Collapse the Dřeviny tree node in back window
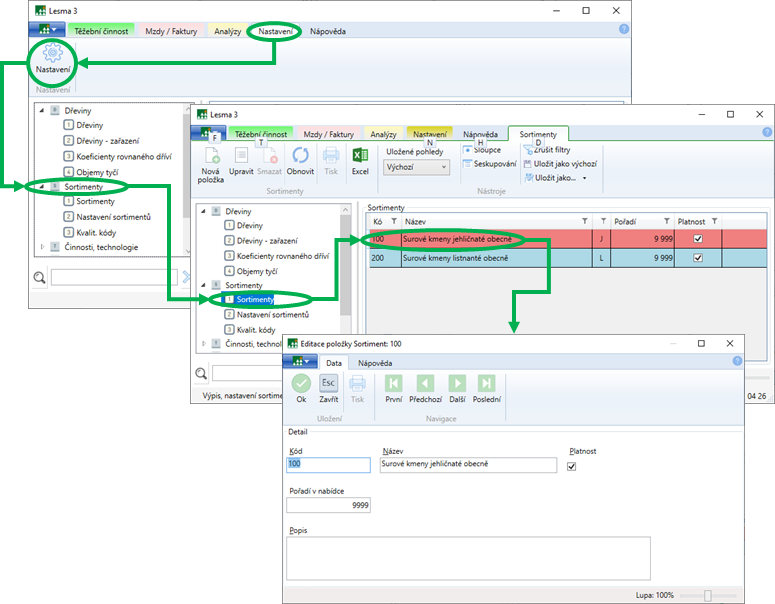Image resolution: width=775 pixels, height=604 pixels. coord(42,111)
